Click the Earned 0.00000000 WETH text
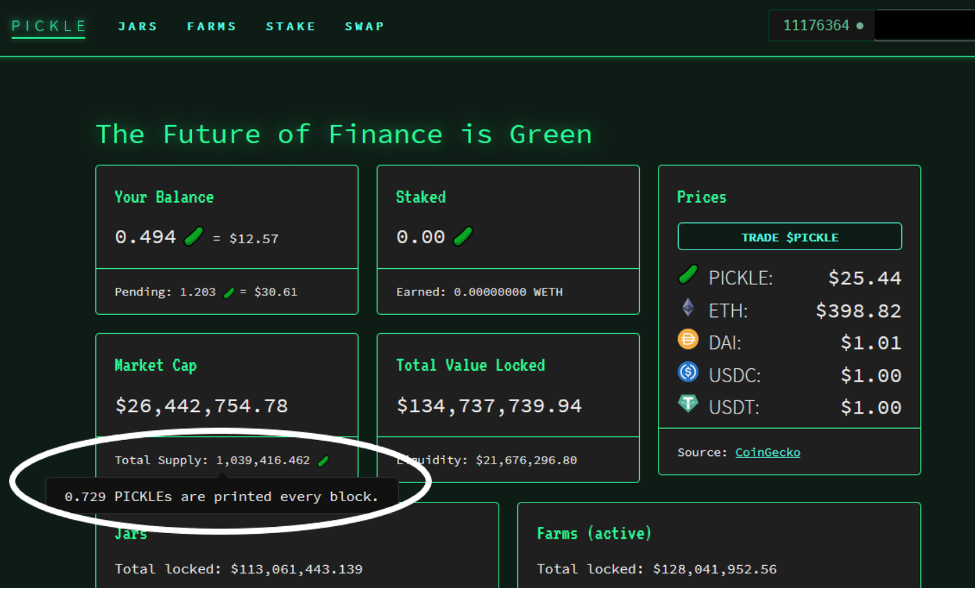This screenshot has height=589, width=977. (x=479, y=292)
